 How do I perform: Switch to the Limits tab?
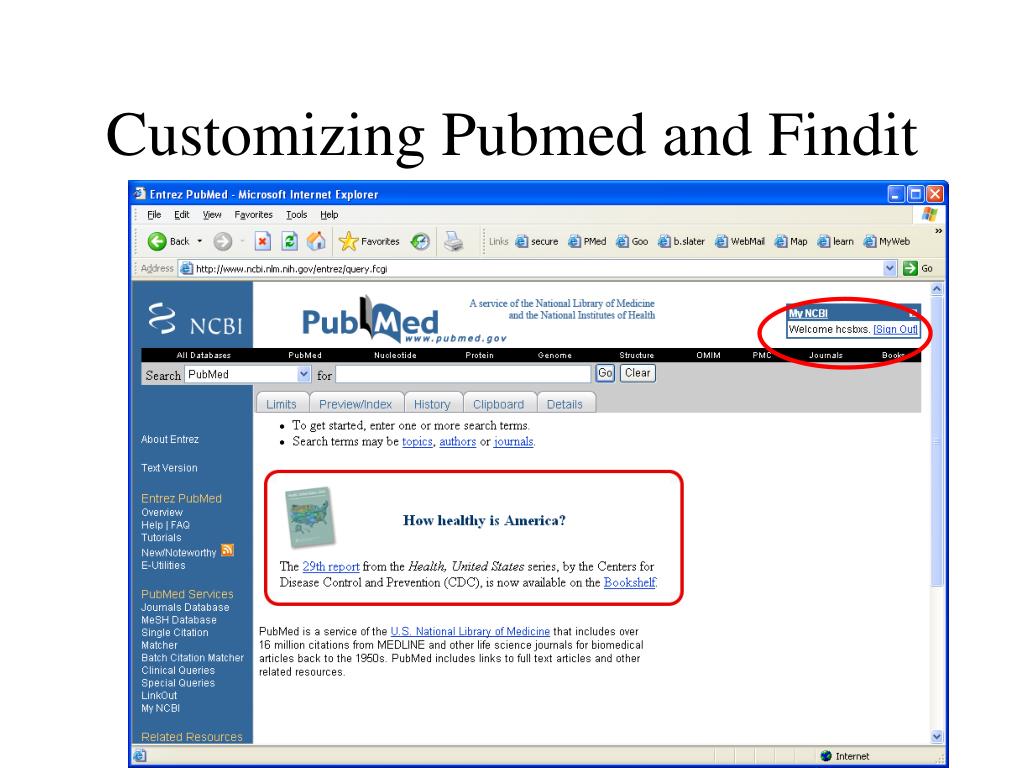[x=281, y=404]
